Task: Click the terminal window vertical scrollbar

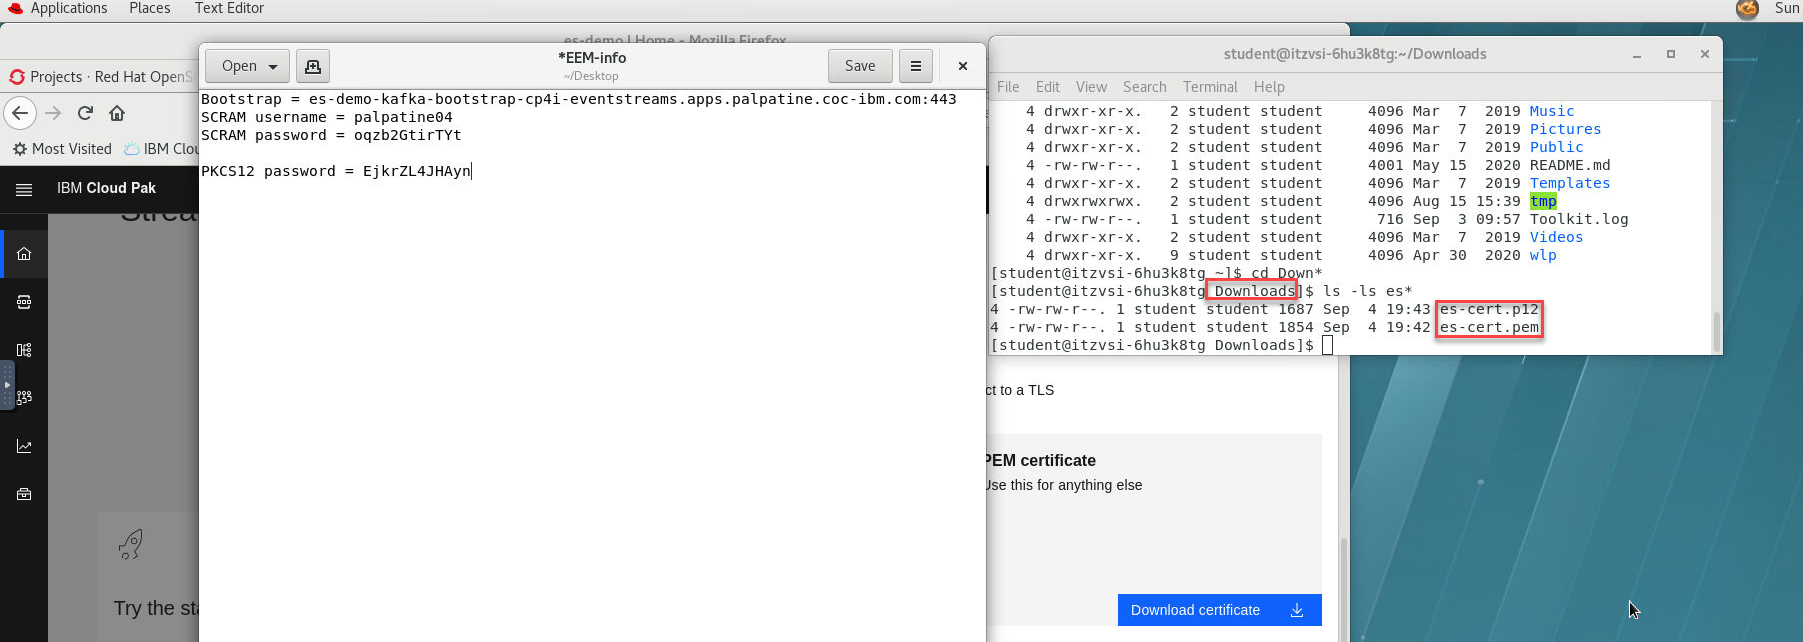Action: click(x=1717, y=330)
